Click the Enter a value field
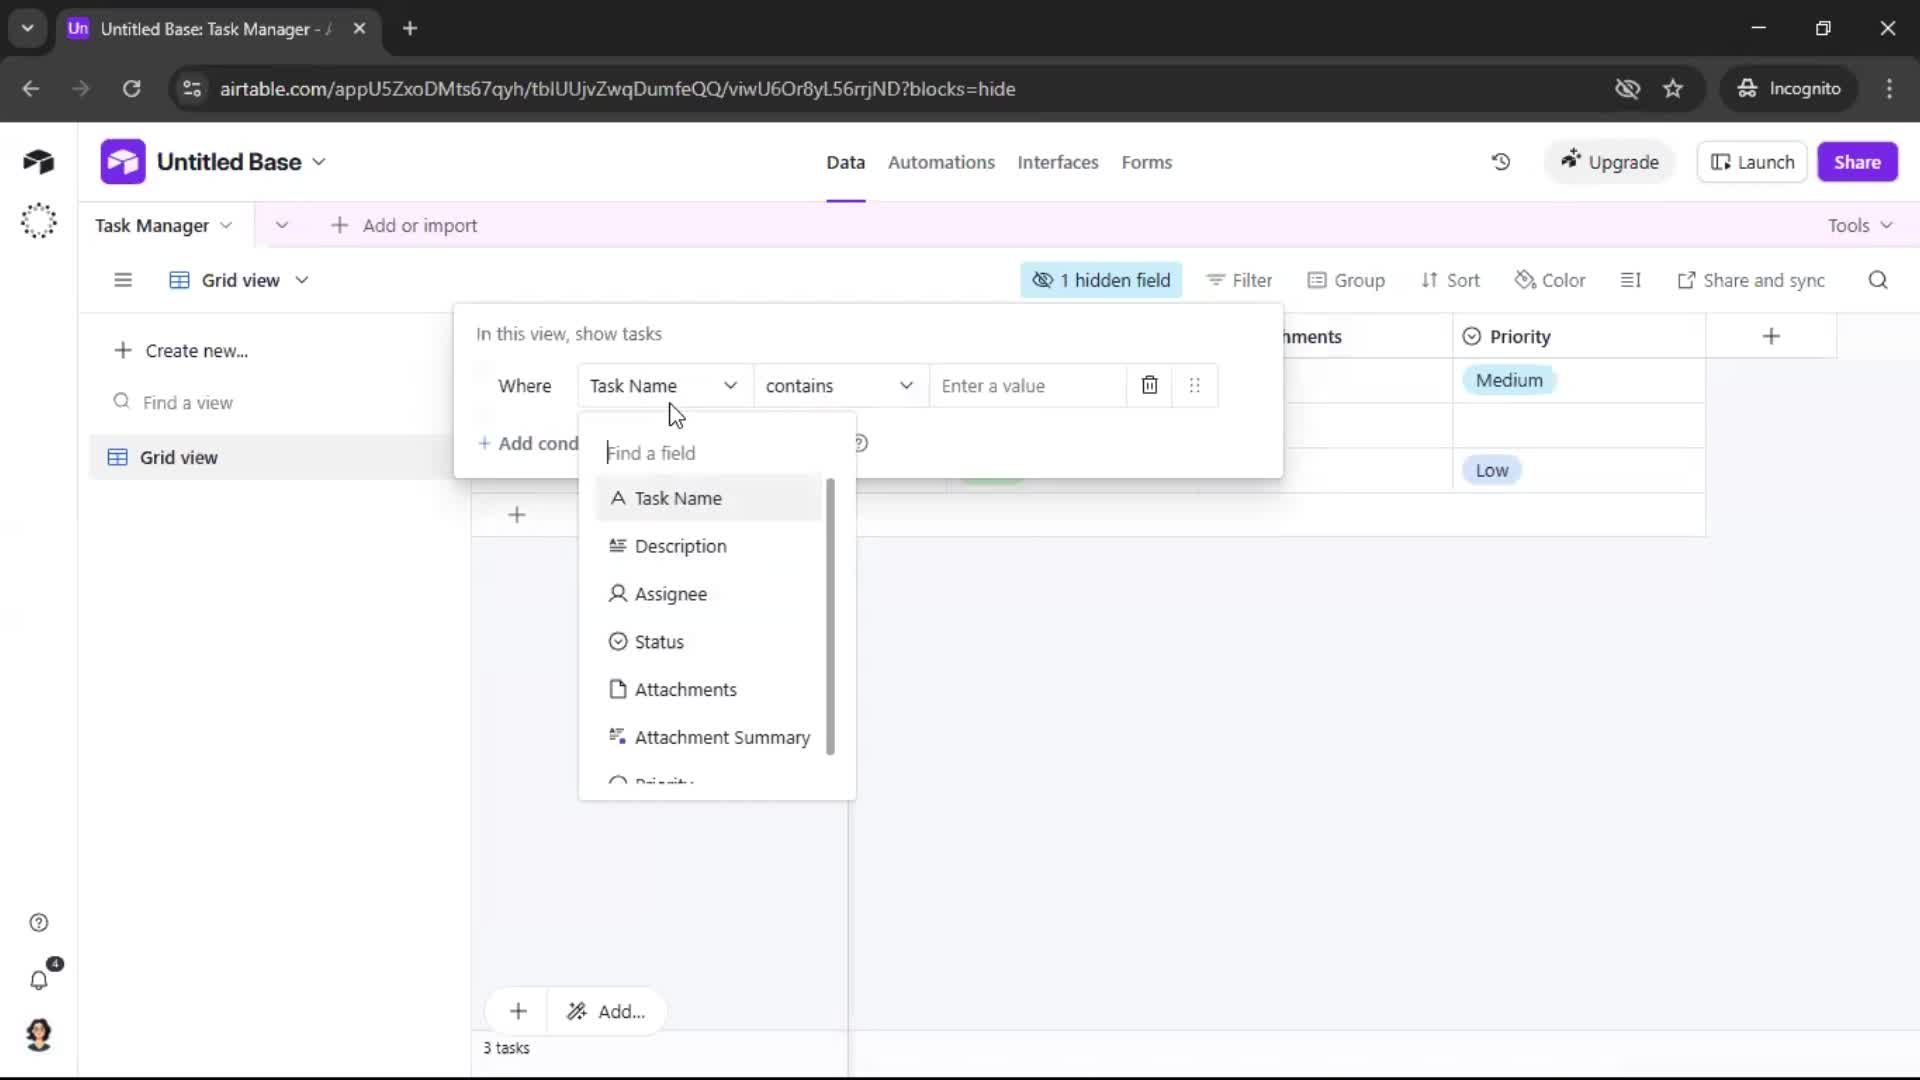Screen dimensions: 1920x1080 1028,386
